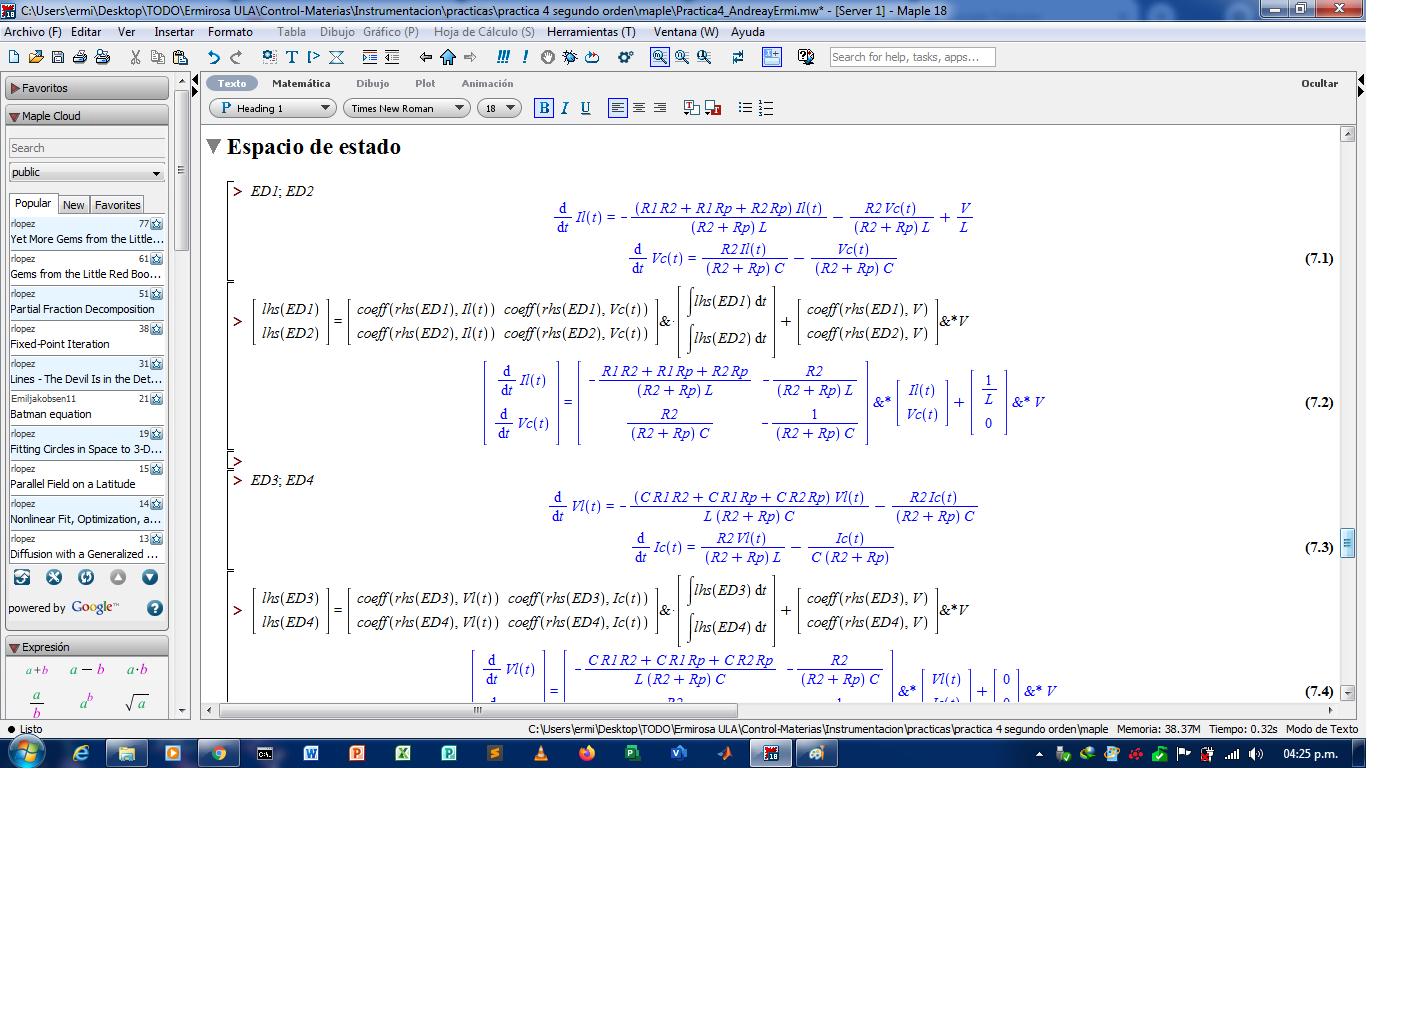Screen dimensions: 1406x1034
Task: Click the Ocultar button to hide the palette
Action: click(x=1320, y=83)
